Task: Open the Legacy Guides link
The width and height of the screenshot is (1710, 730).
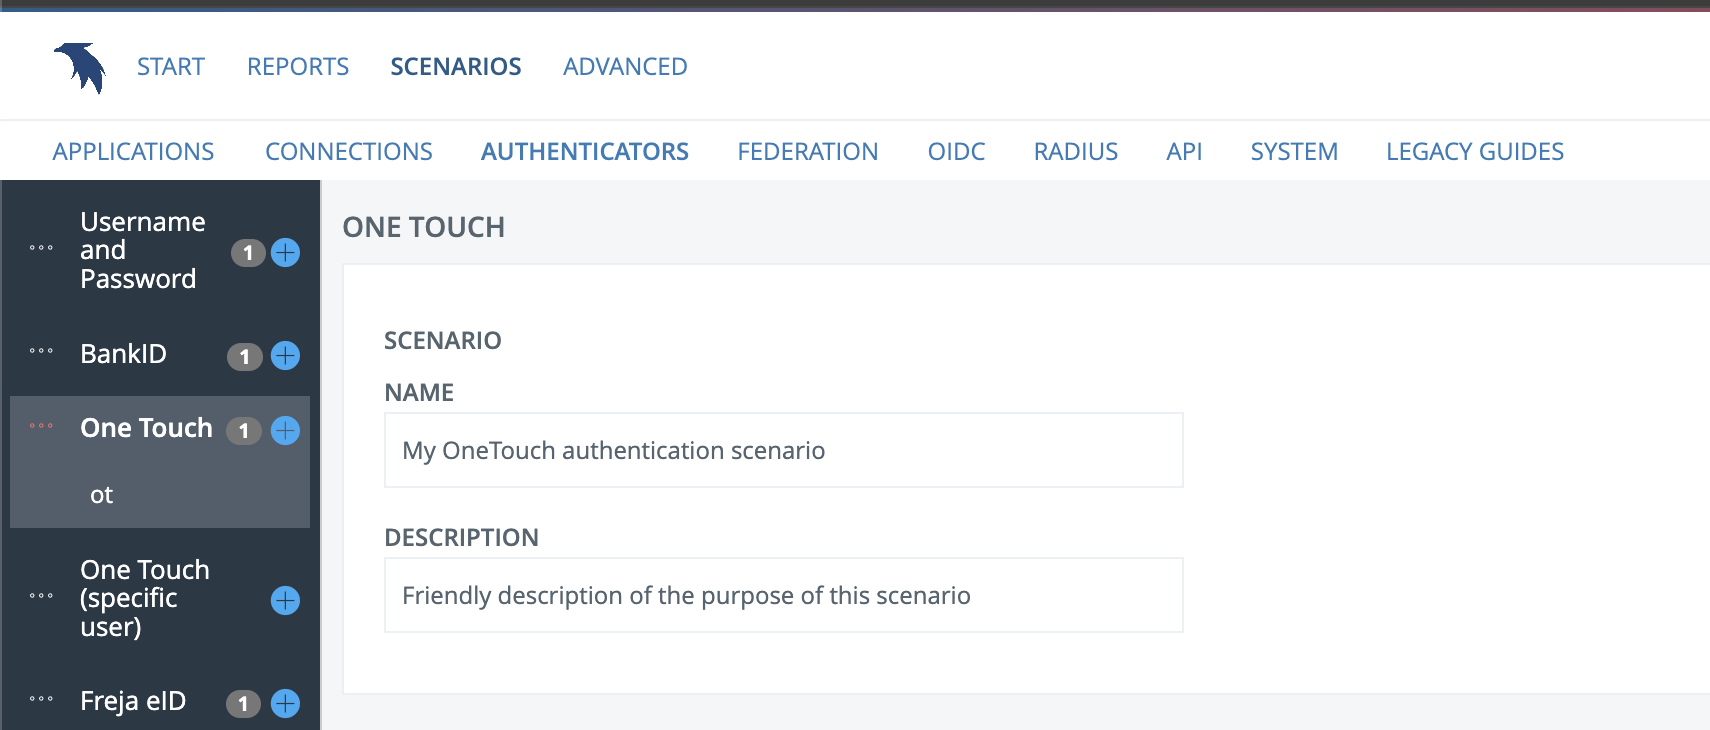Action: pos(1474,152)
